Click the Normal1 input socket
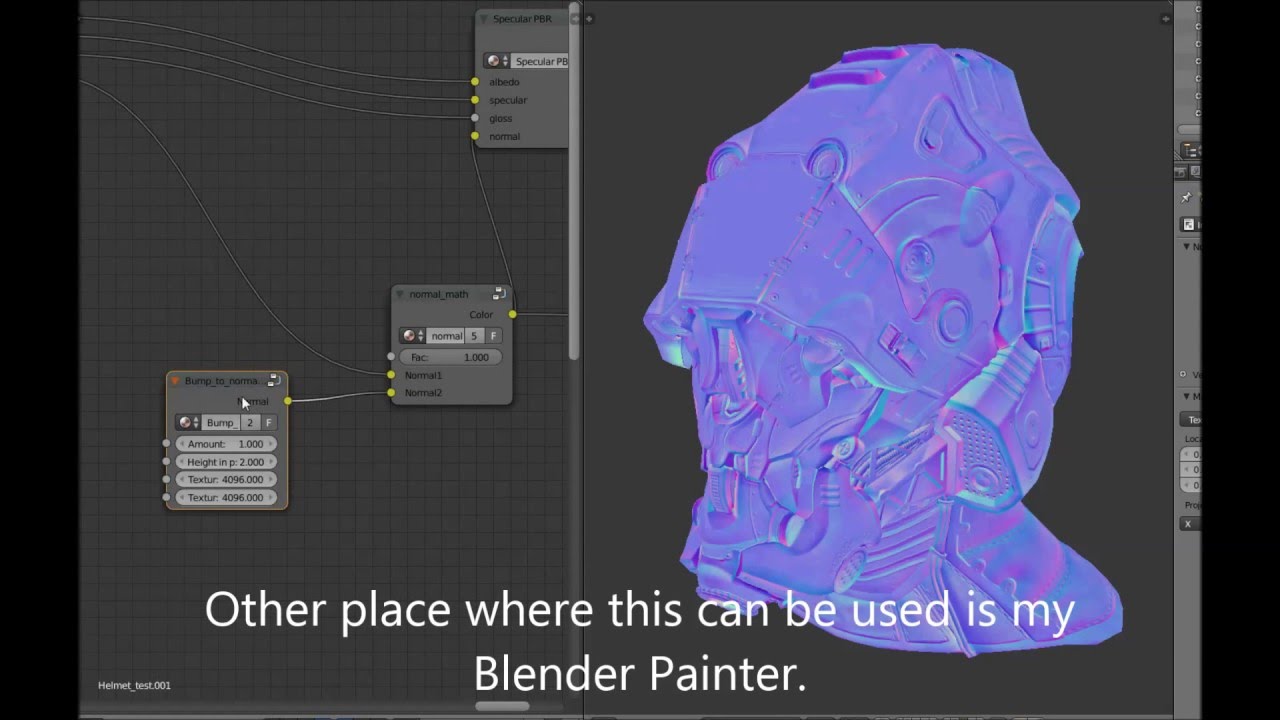 point(391,375)
